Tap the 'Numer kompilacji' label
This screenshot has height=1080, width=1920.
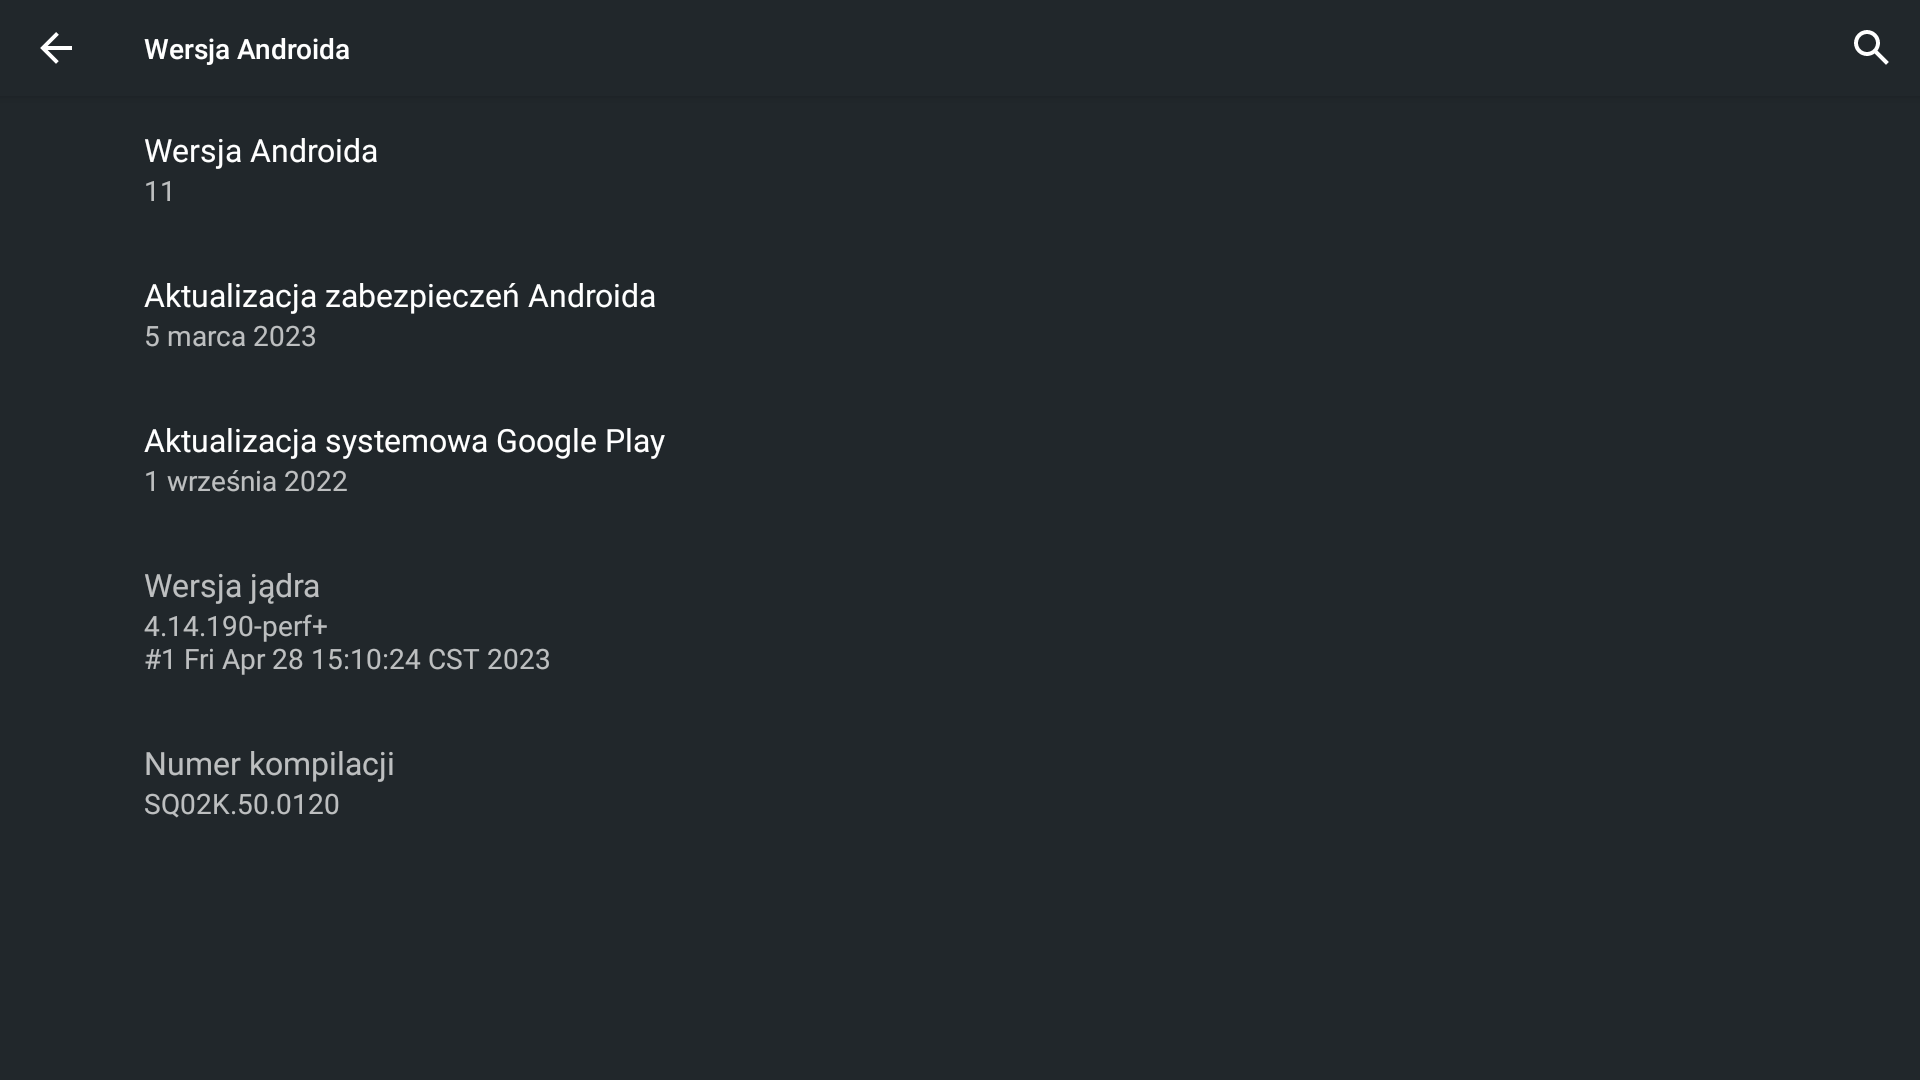coord(269,765)
